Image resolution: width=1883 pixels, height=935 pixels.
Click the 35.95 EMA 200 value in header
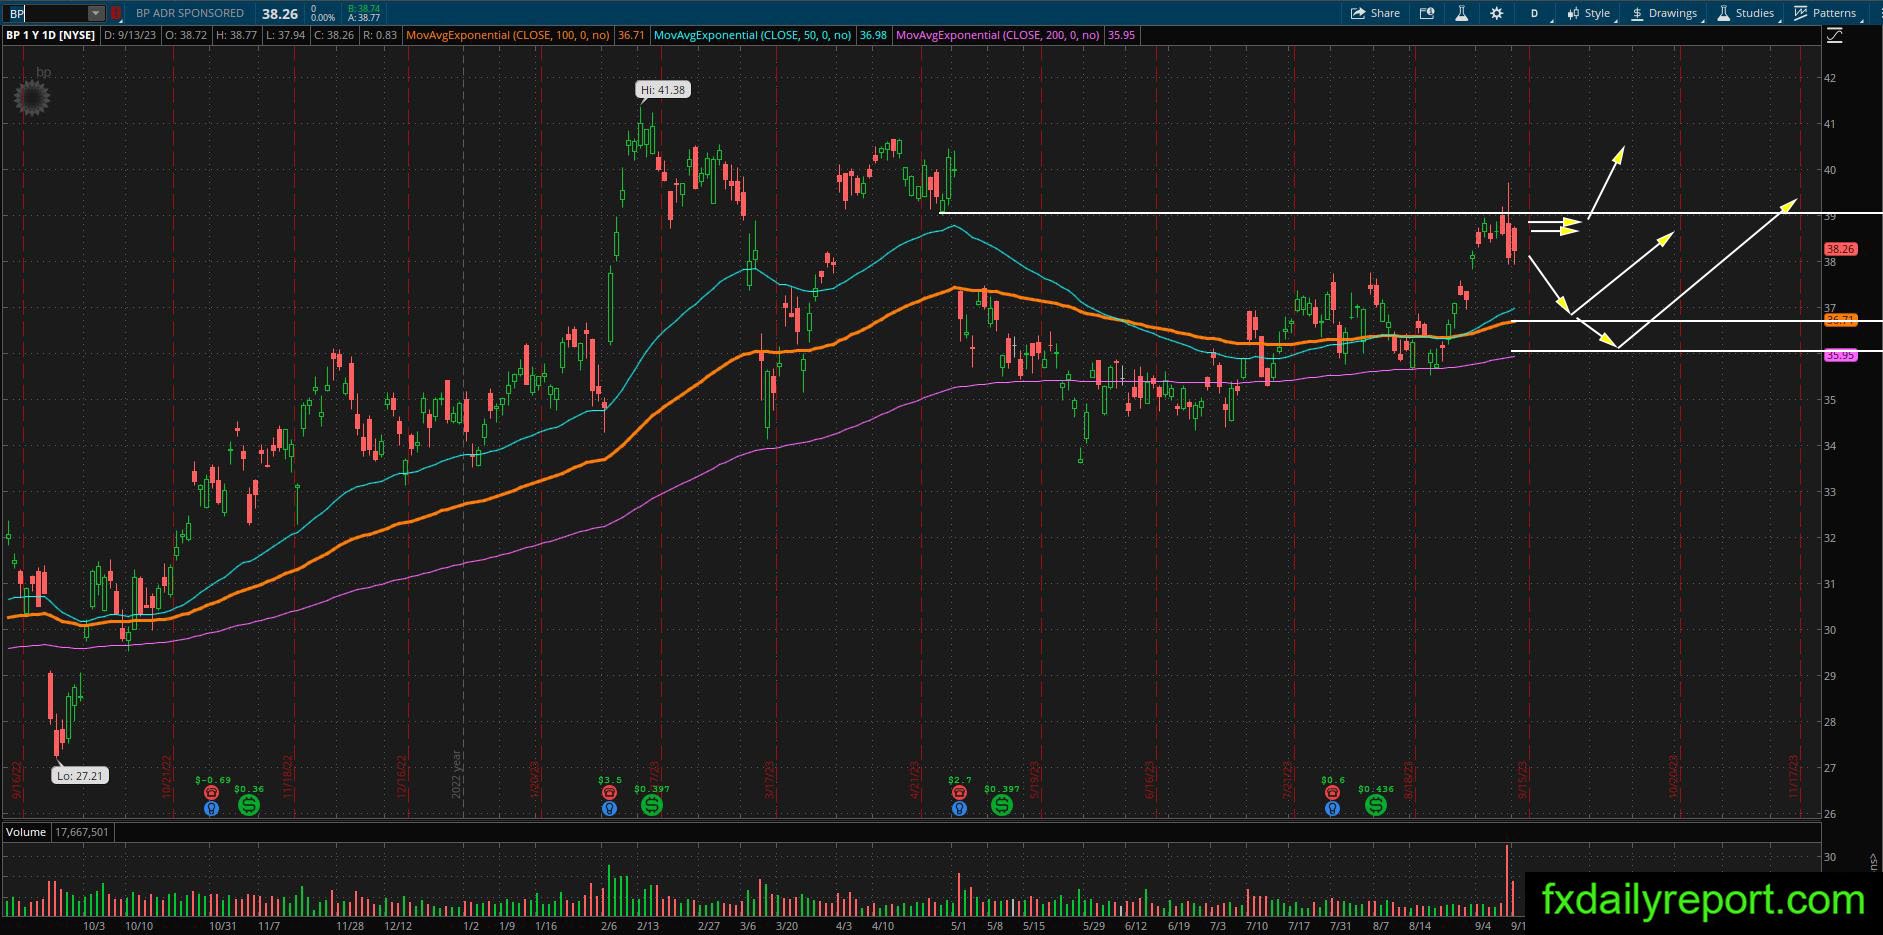1121,35
